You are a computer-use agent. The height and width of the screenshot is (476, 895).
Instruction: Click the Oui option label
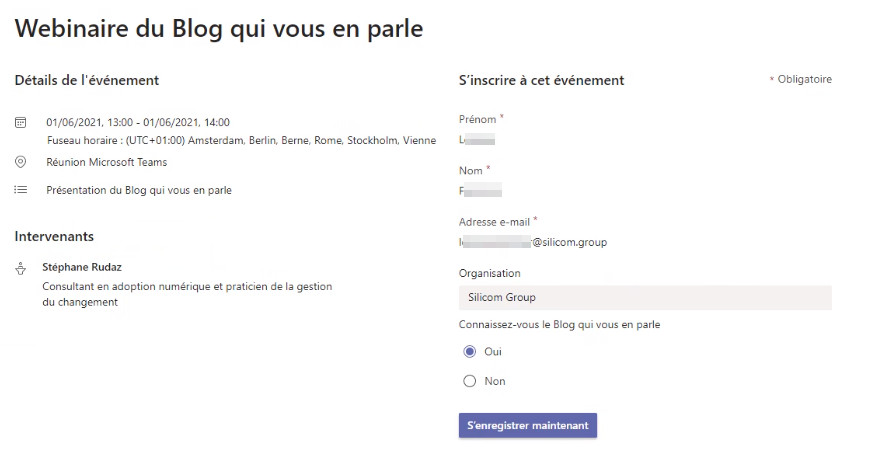tap(493, 352)
